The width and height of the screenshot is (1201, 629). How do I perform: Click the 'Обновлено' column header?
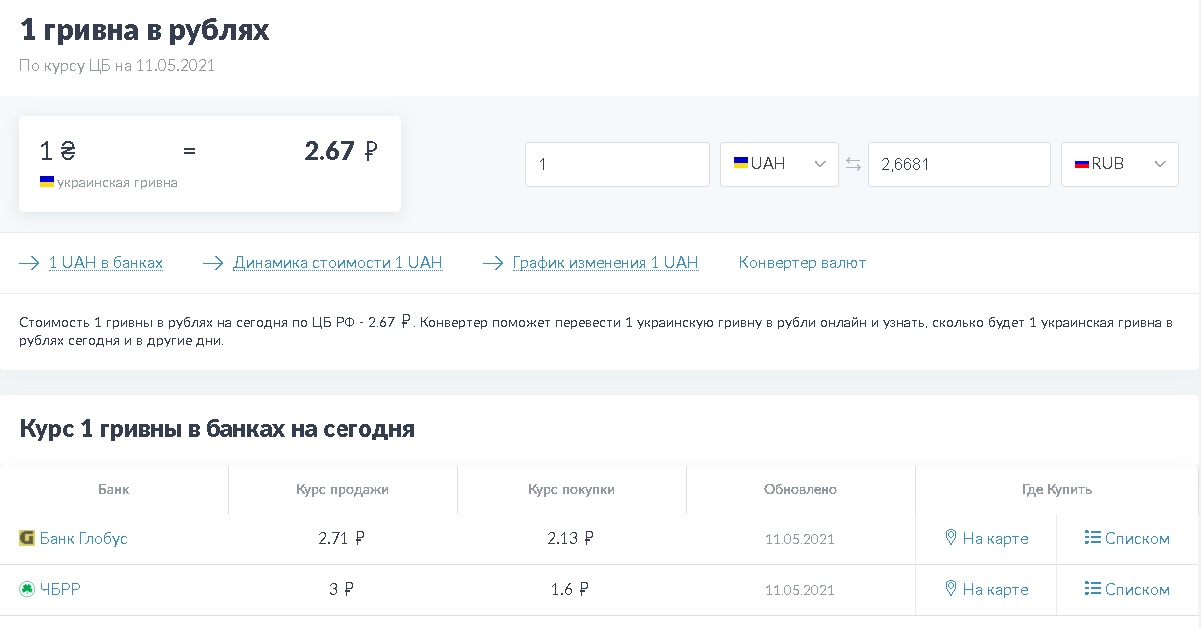pyautogui.click(x=800, y=490)
